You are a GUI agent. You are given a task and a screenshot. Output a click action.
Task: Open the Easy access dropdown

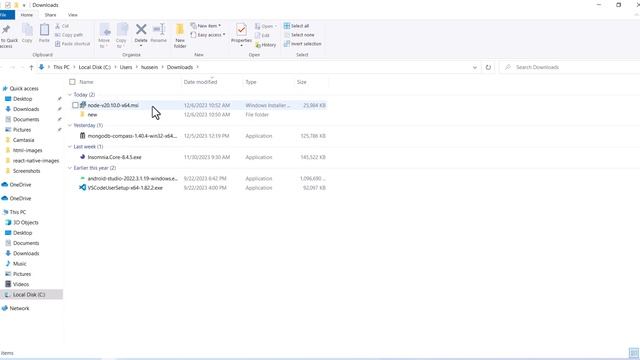pyautogui.click(x=208, y=35)
